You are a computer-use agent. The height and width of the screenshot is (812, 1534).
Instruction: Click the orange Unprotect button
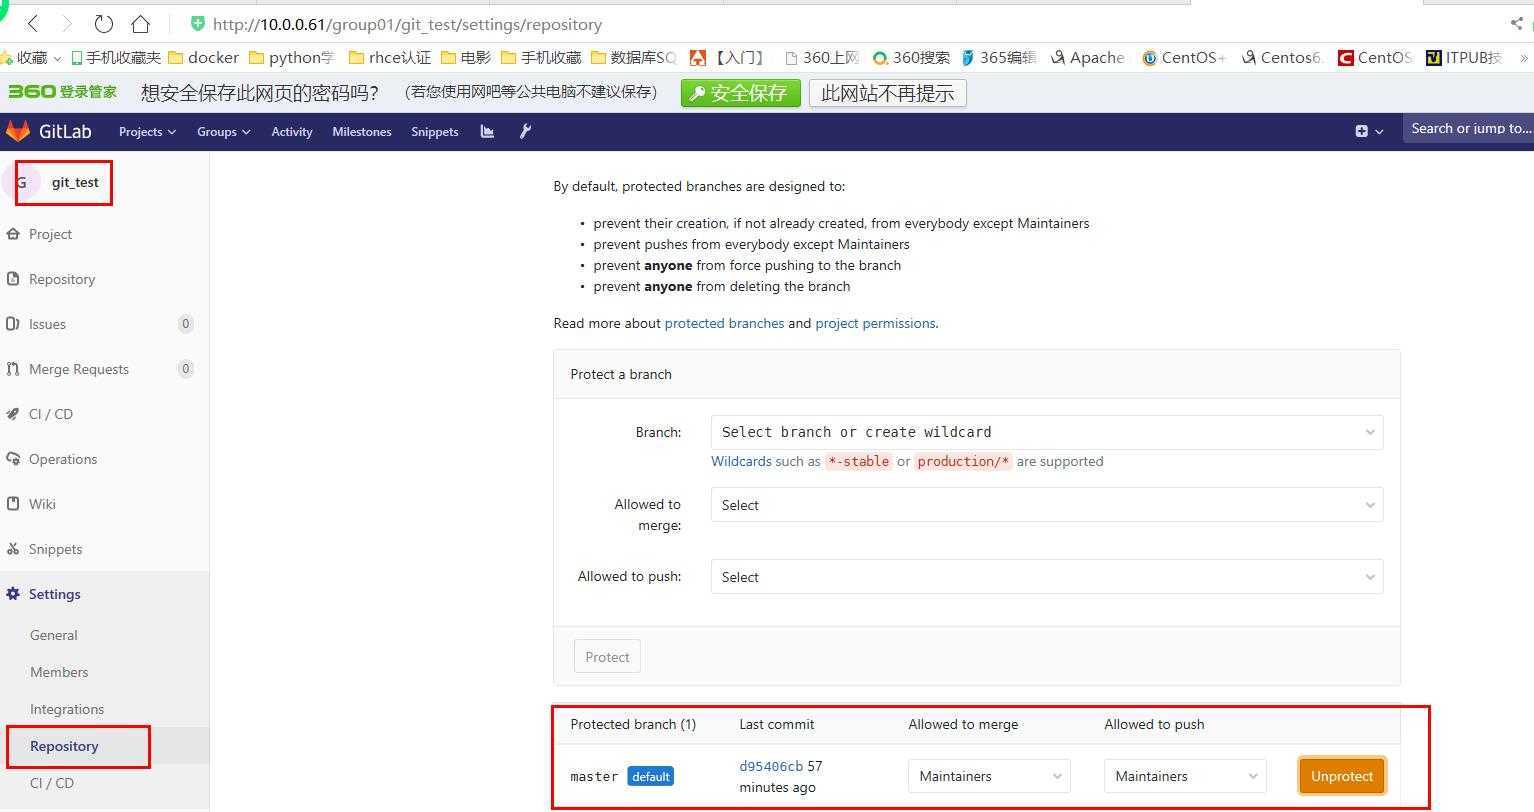(1341, 776)
